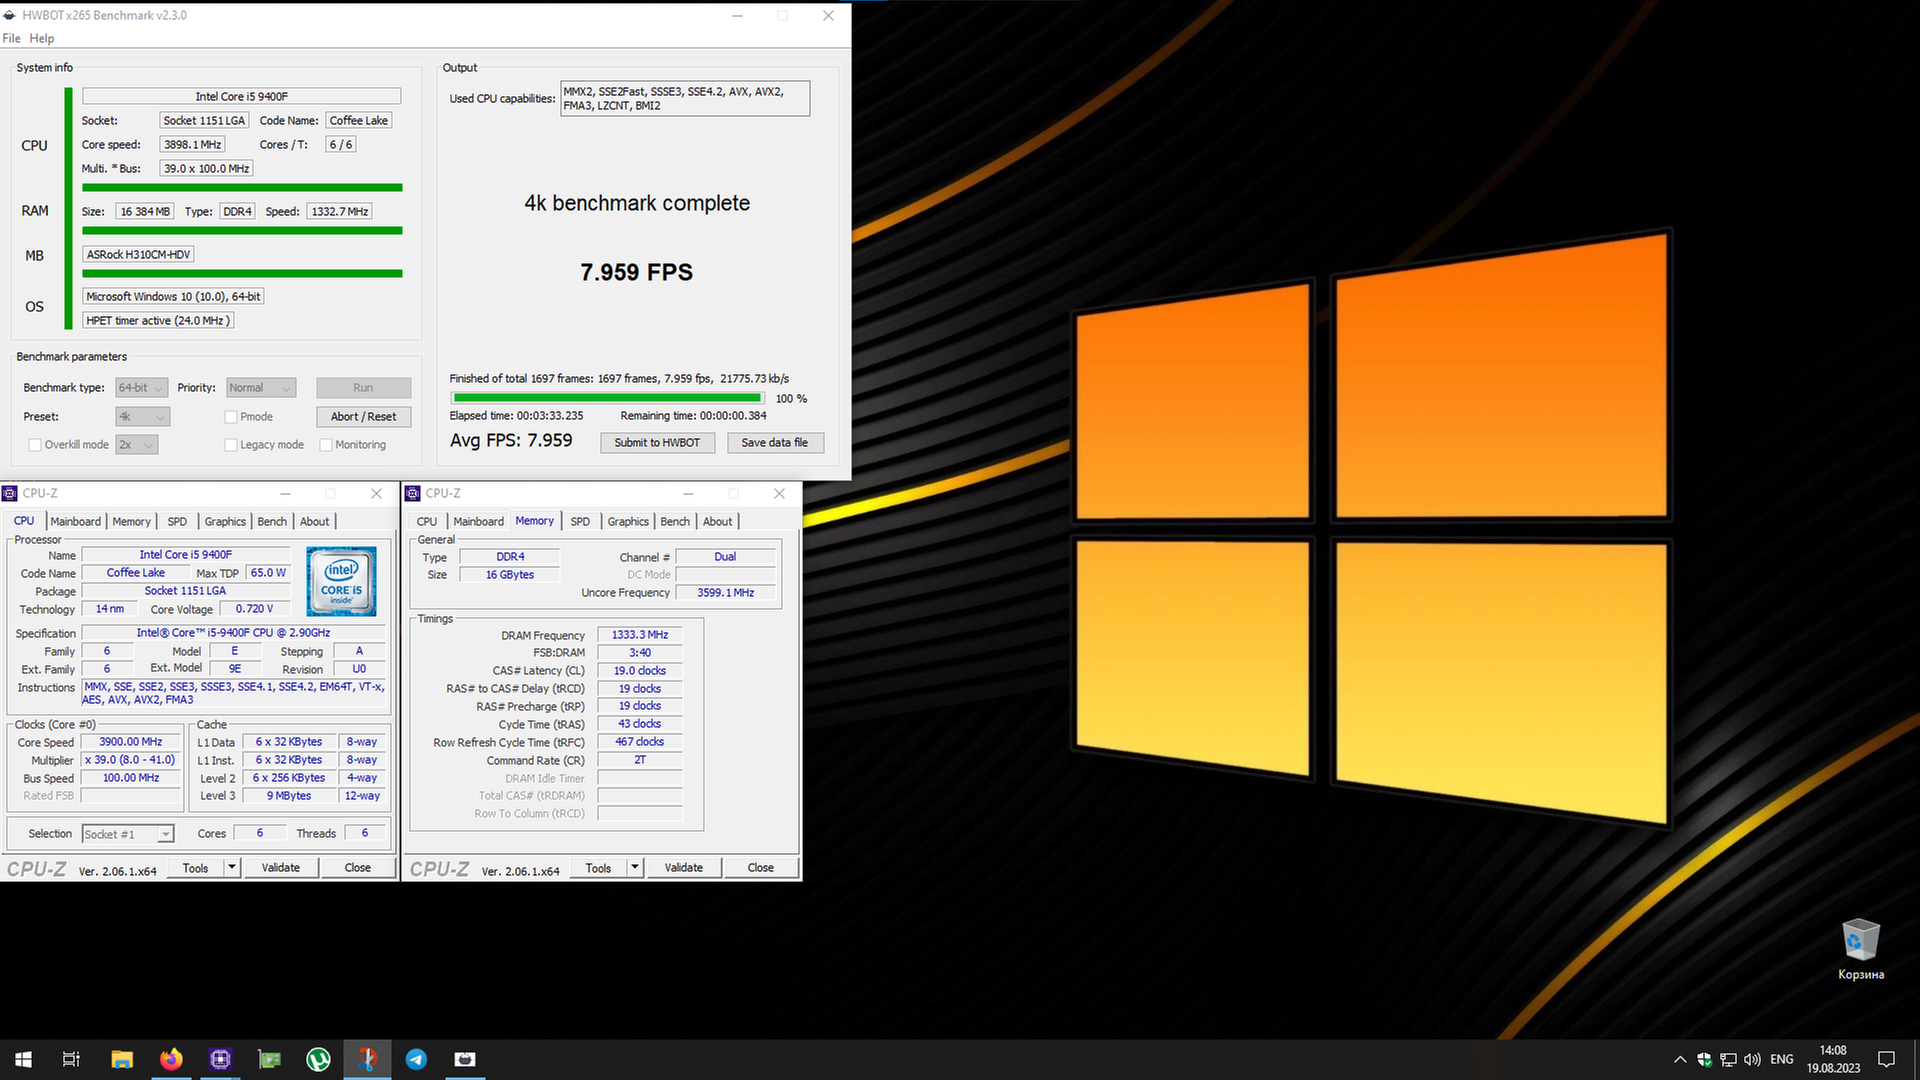Open the Windows Start menu
1920x1080 pixels.
(x=23, y=1059)
